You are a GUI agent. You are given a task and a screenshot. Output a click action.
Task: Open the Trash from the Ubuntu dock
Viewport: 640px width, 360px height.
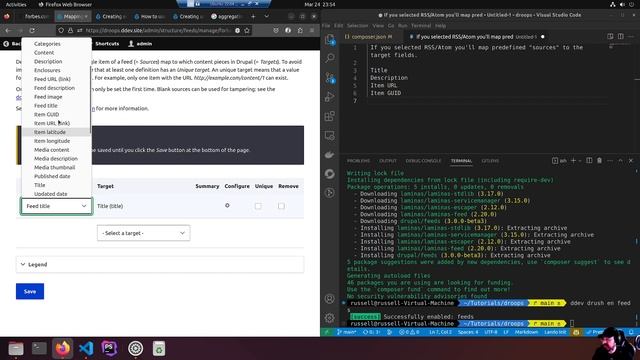tap(159, 348)
